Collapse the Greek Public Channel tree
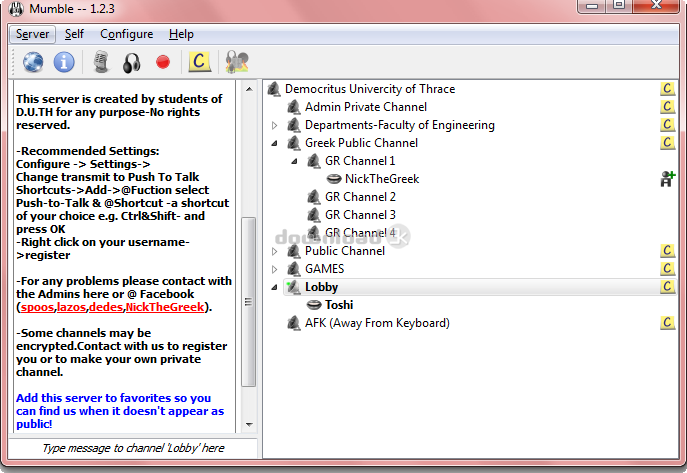 pos(275,143)
